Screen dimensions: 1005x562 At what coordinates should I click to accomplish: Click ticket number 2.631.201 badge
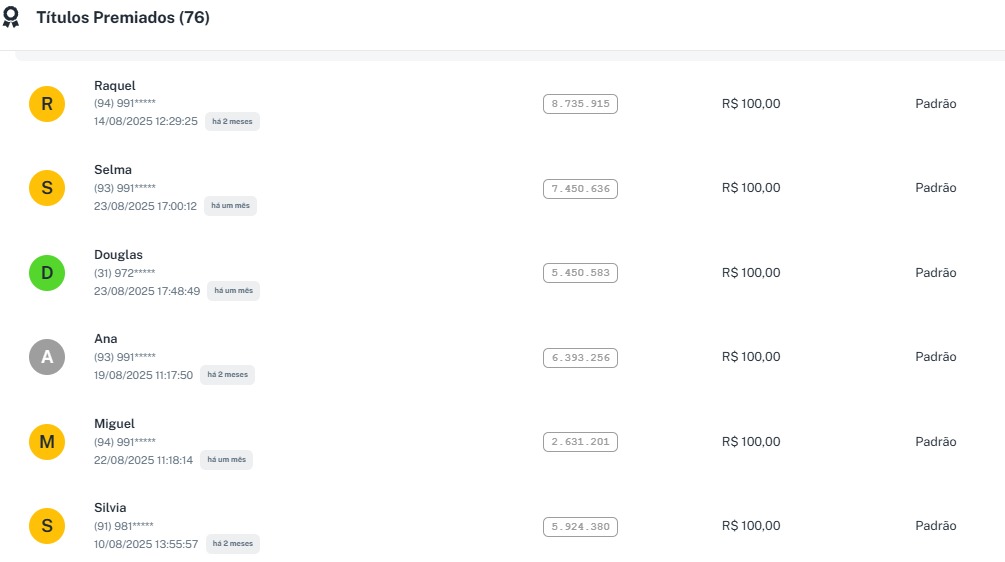(580, 442)
